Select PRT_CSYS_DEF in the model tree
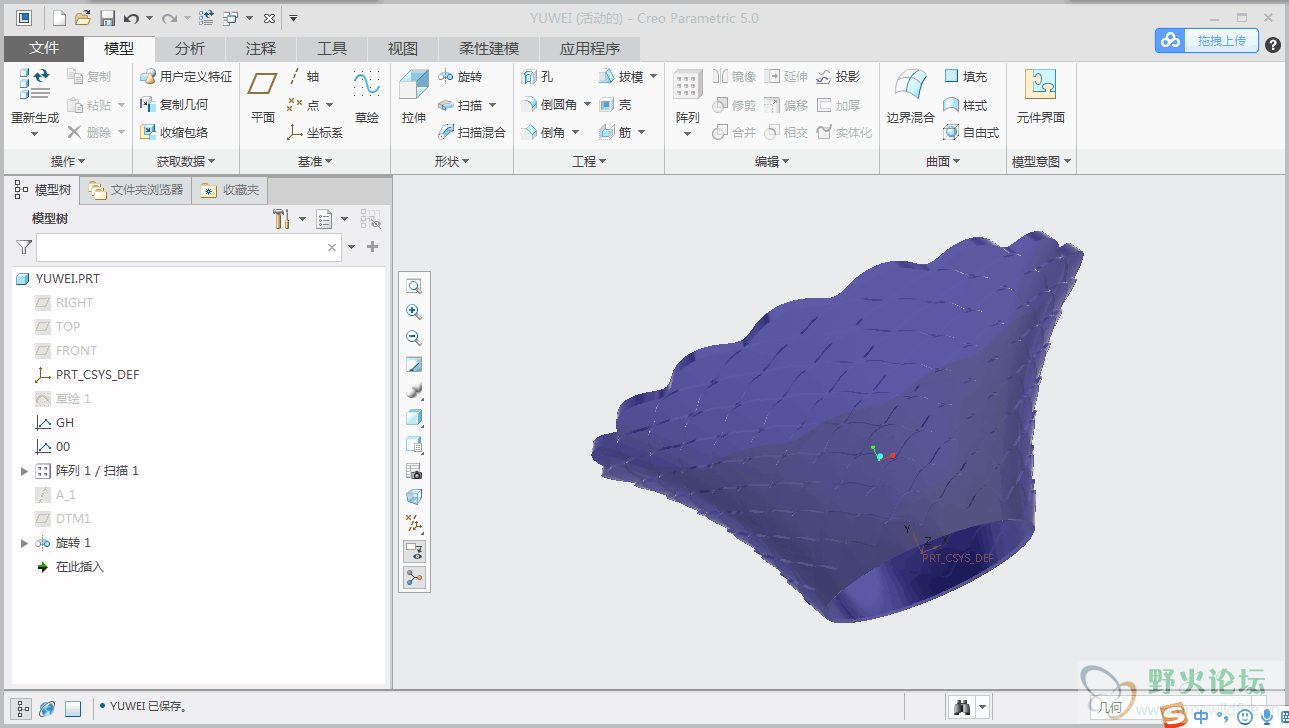The width and height of the screenshot is (1289, 728). tap(97, 375)
